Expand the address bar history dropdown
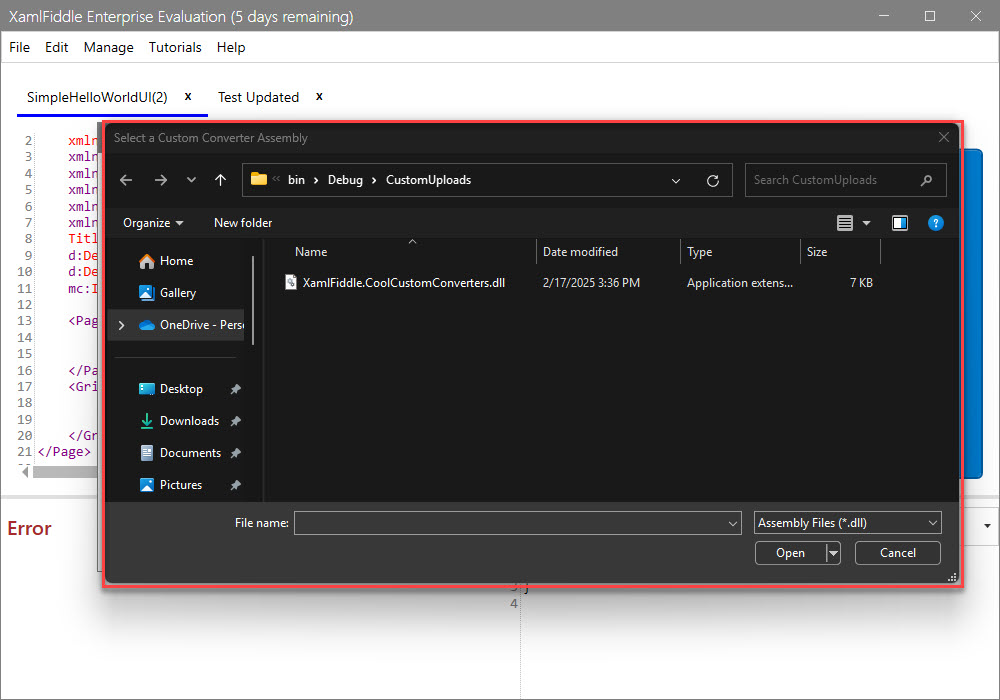Image resolution: width=1000 pixels, height=700 pixels. click(676, 180)
